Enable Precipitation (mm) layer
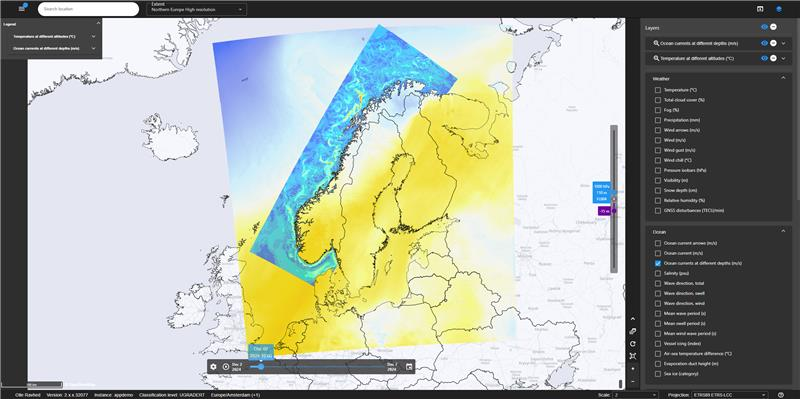This screenshot has width=800, height=399. [658, 120]
